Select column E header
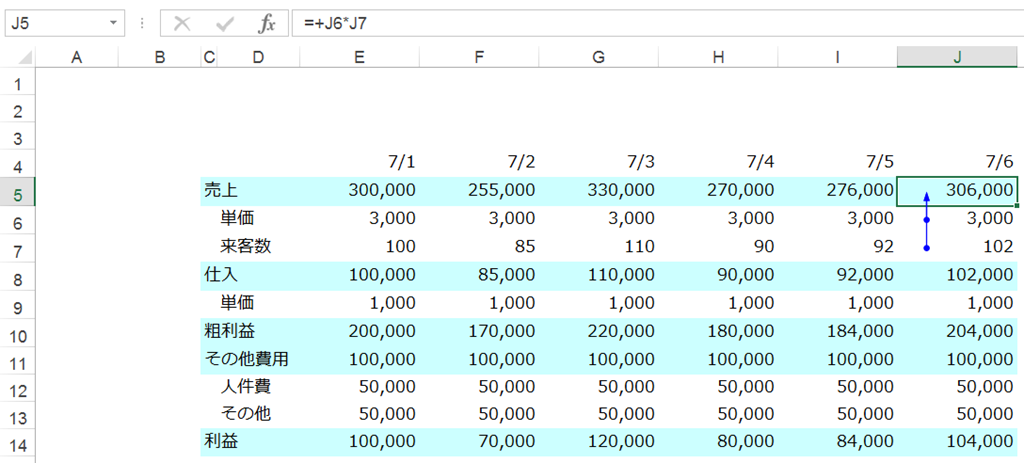 359,57
